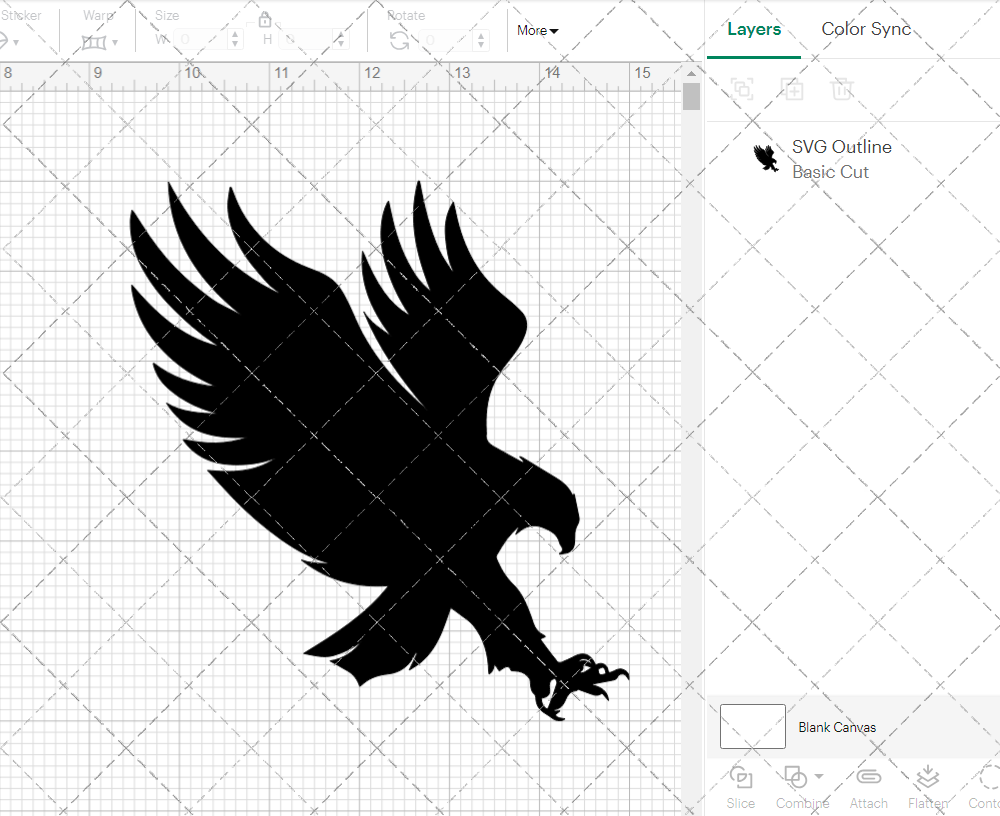Screen dimensions: 1000x816
Task: Increment the Width stepper arrows
Action: [x=235, y=35]
